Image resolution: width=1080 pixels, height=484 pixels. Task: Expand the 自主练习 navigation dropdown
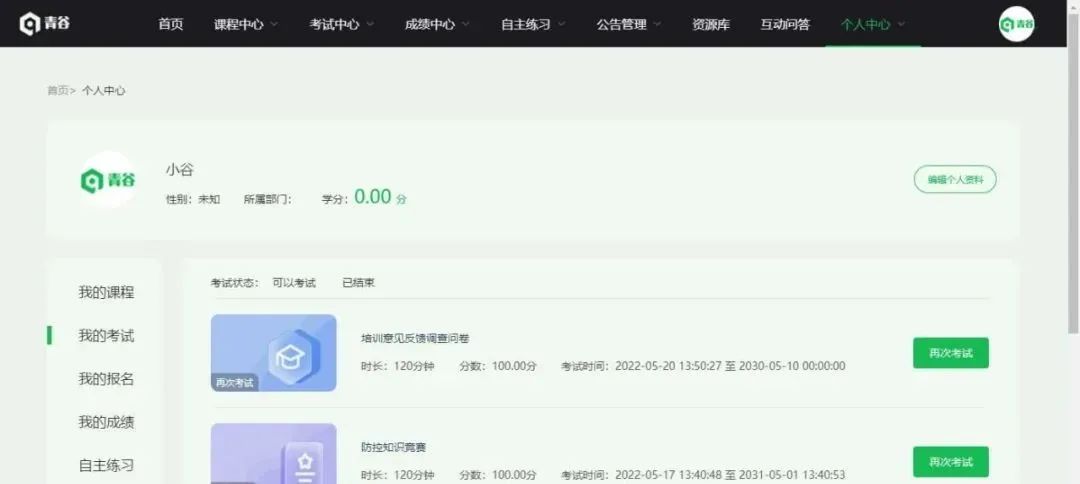point(533,24)
